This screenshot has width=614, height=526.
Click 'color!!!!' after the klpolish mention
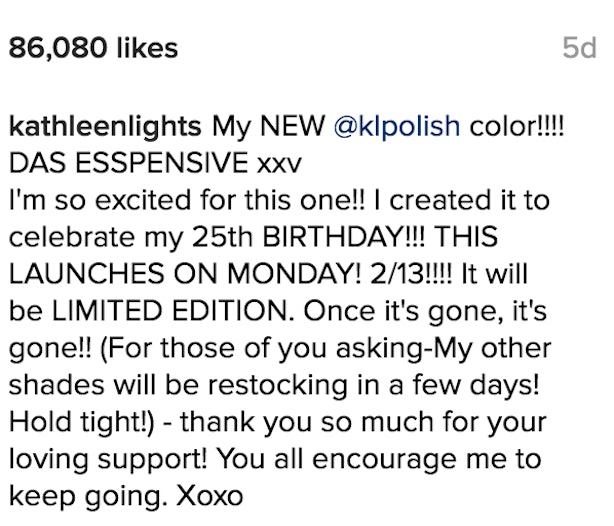point(517,127)
